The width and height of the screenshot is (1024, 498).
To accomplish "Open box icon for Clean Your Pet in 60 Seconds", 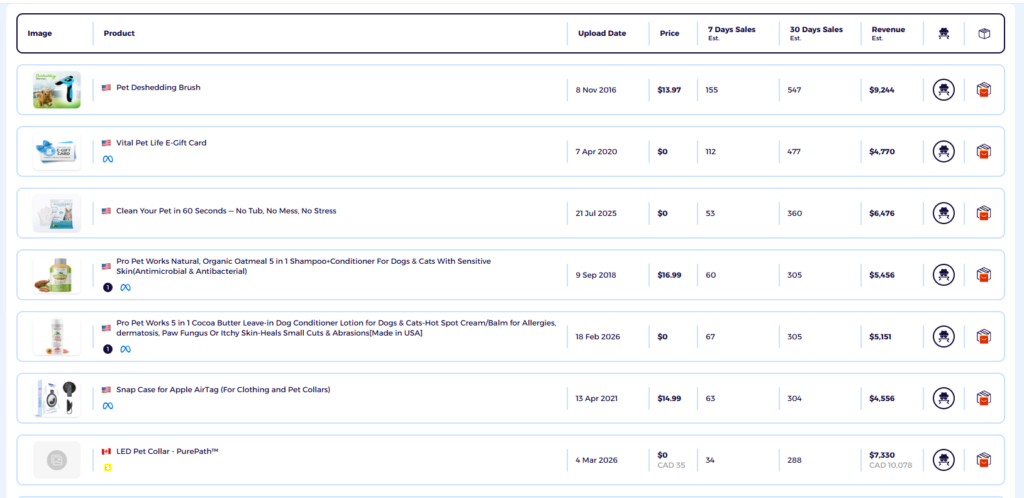I will (x=984, y=213).
